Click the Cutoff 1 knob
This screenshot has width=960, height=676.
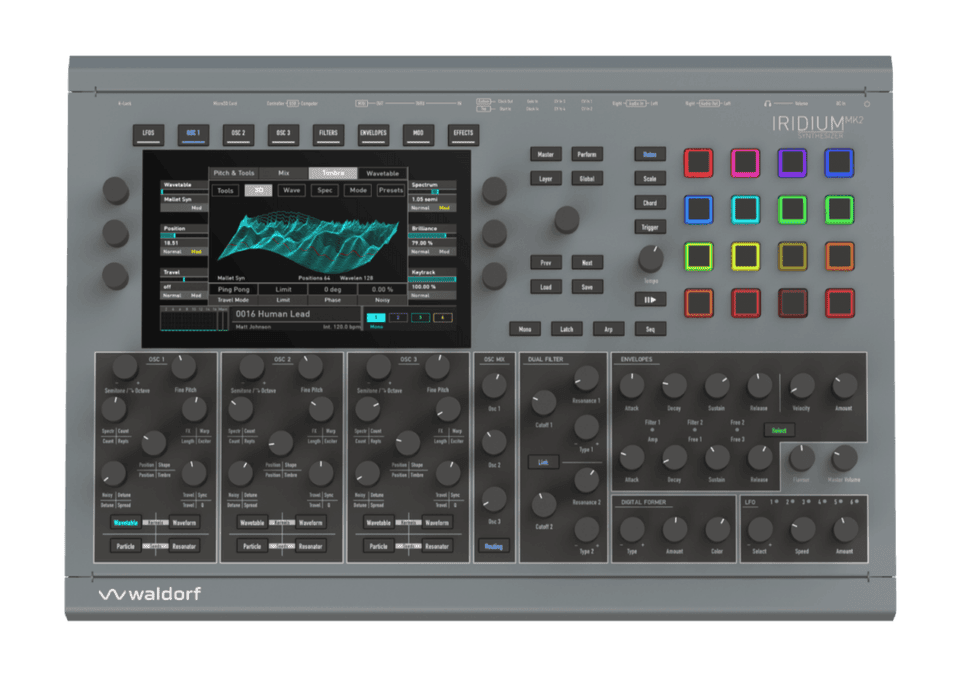(543, 402)
